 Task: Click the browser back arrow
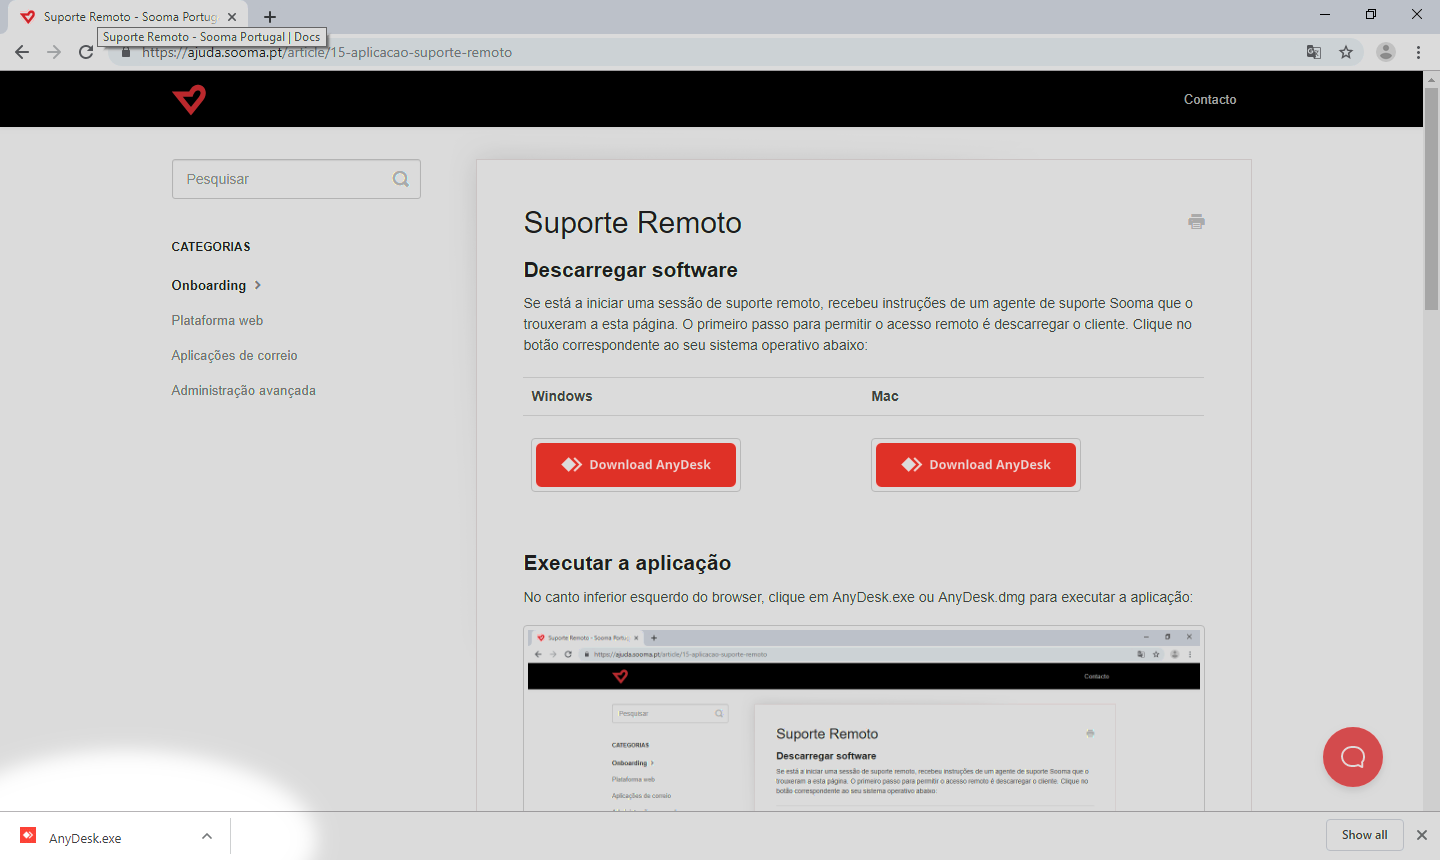[22, 52]
